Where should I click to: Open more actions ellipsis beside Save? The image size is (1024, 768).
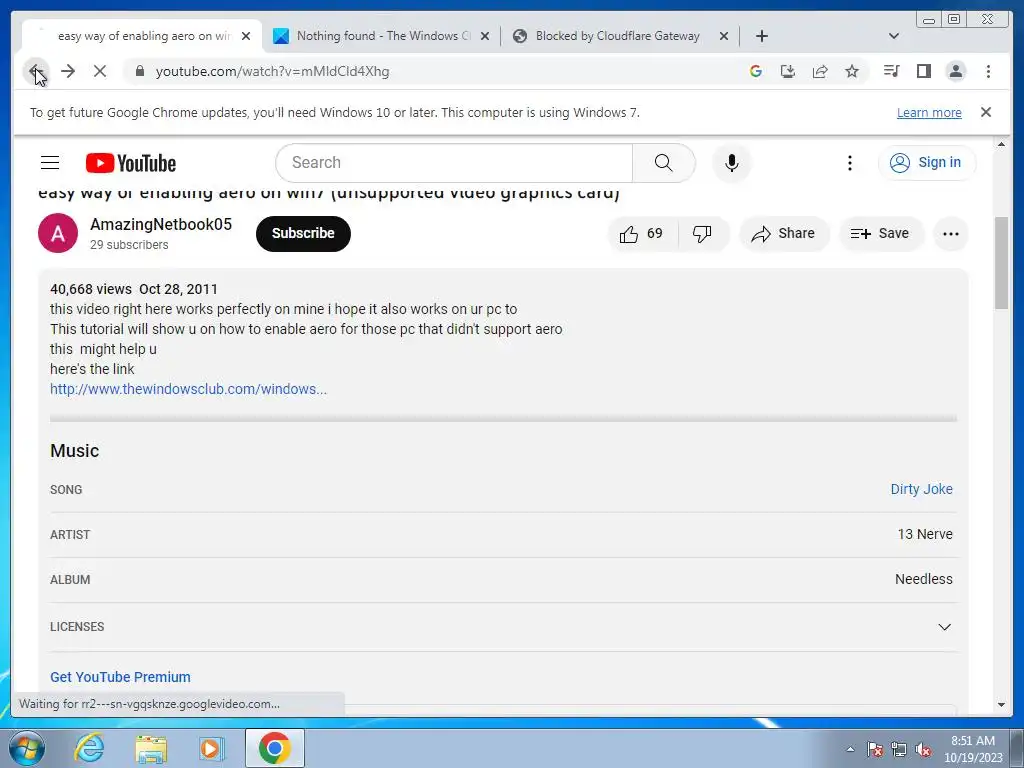(951, 234)
